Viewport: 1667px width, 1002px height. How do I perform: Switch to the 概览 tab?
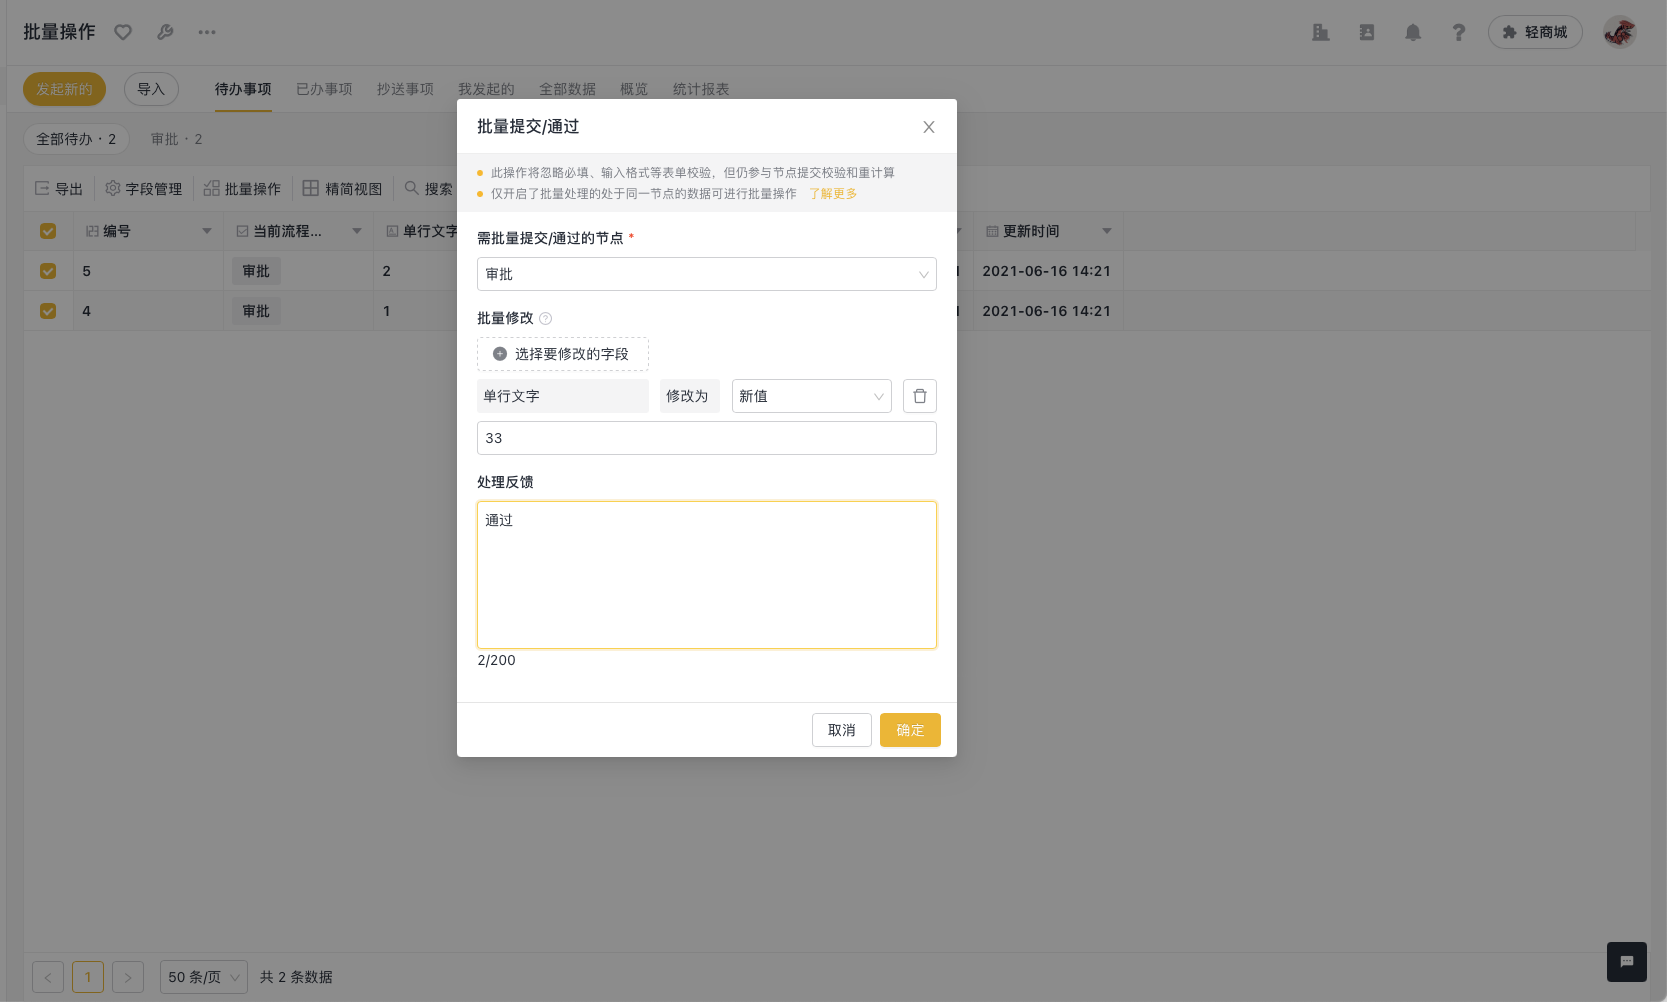click(x=634, y=89)
